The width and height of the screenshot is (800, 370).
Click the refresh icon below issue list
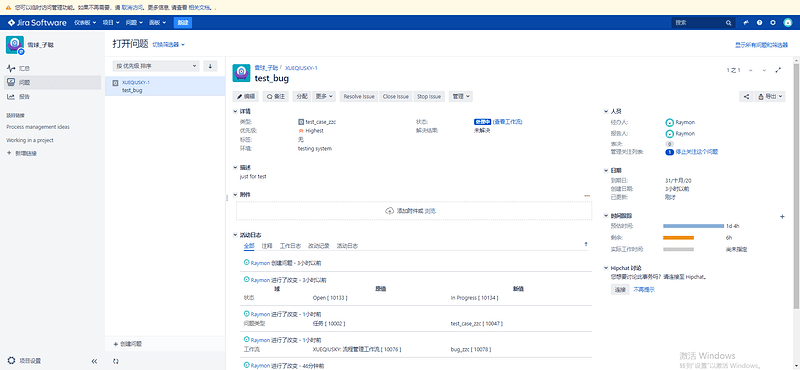tap(116, 361)
